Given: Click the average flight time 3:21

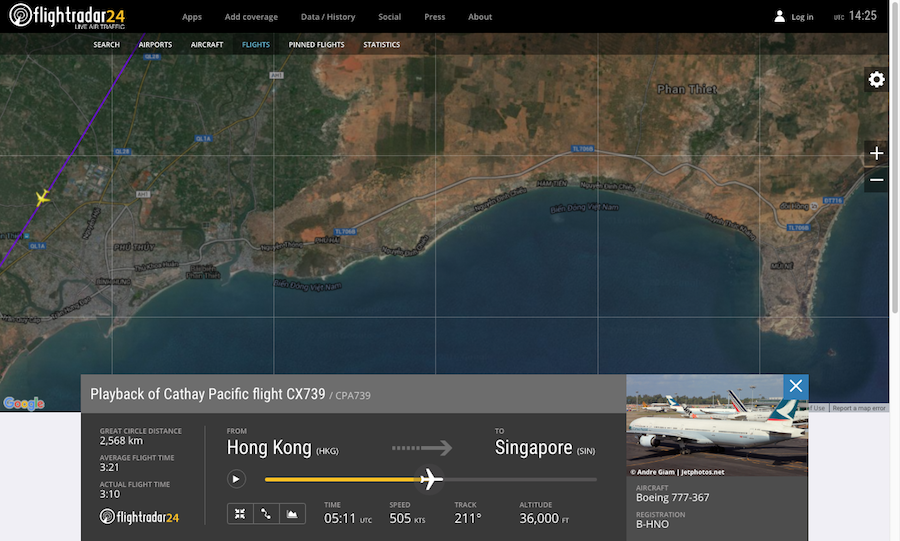Looking at the screenshot, I should point(109,467).
